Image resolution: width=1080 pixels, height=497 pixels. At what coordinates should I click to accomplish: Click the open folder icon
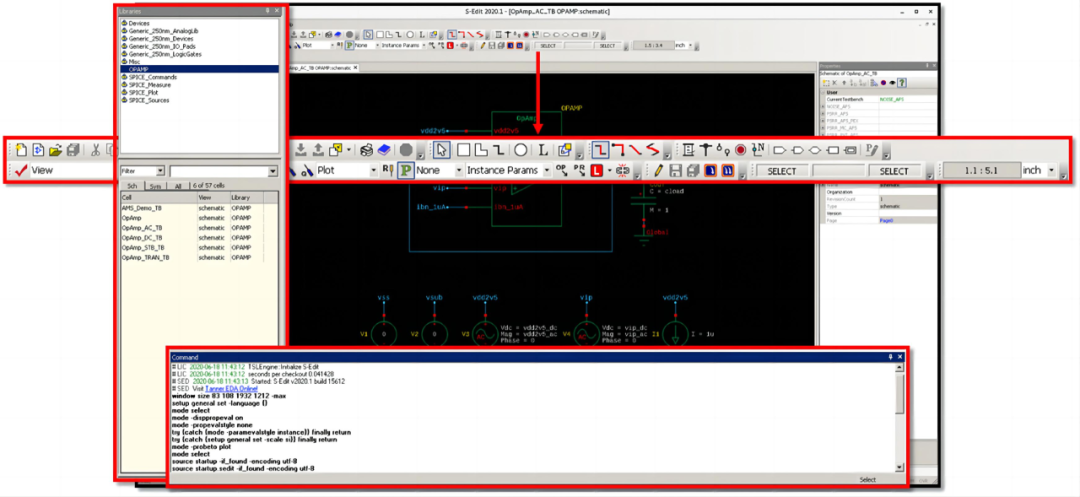(x=56, y=149)
